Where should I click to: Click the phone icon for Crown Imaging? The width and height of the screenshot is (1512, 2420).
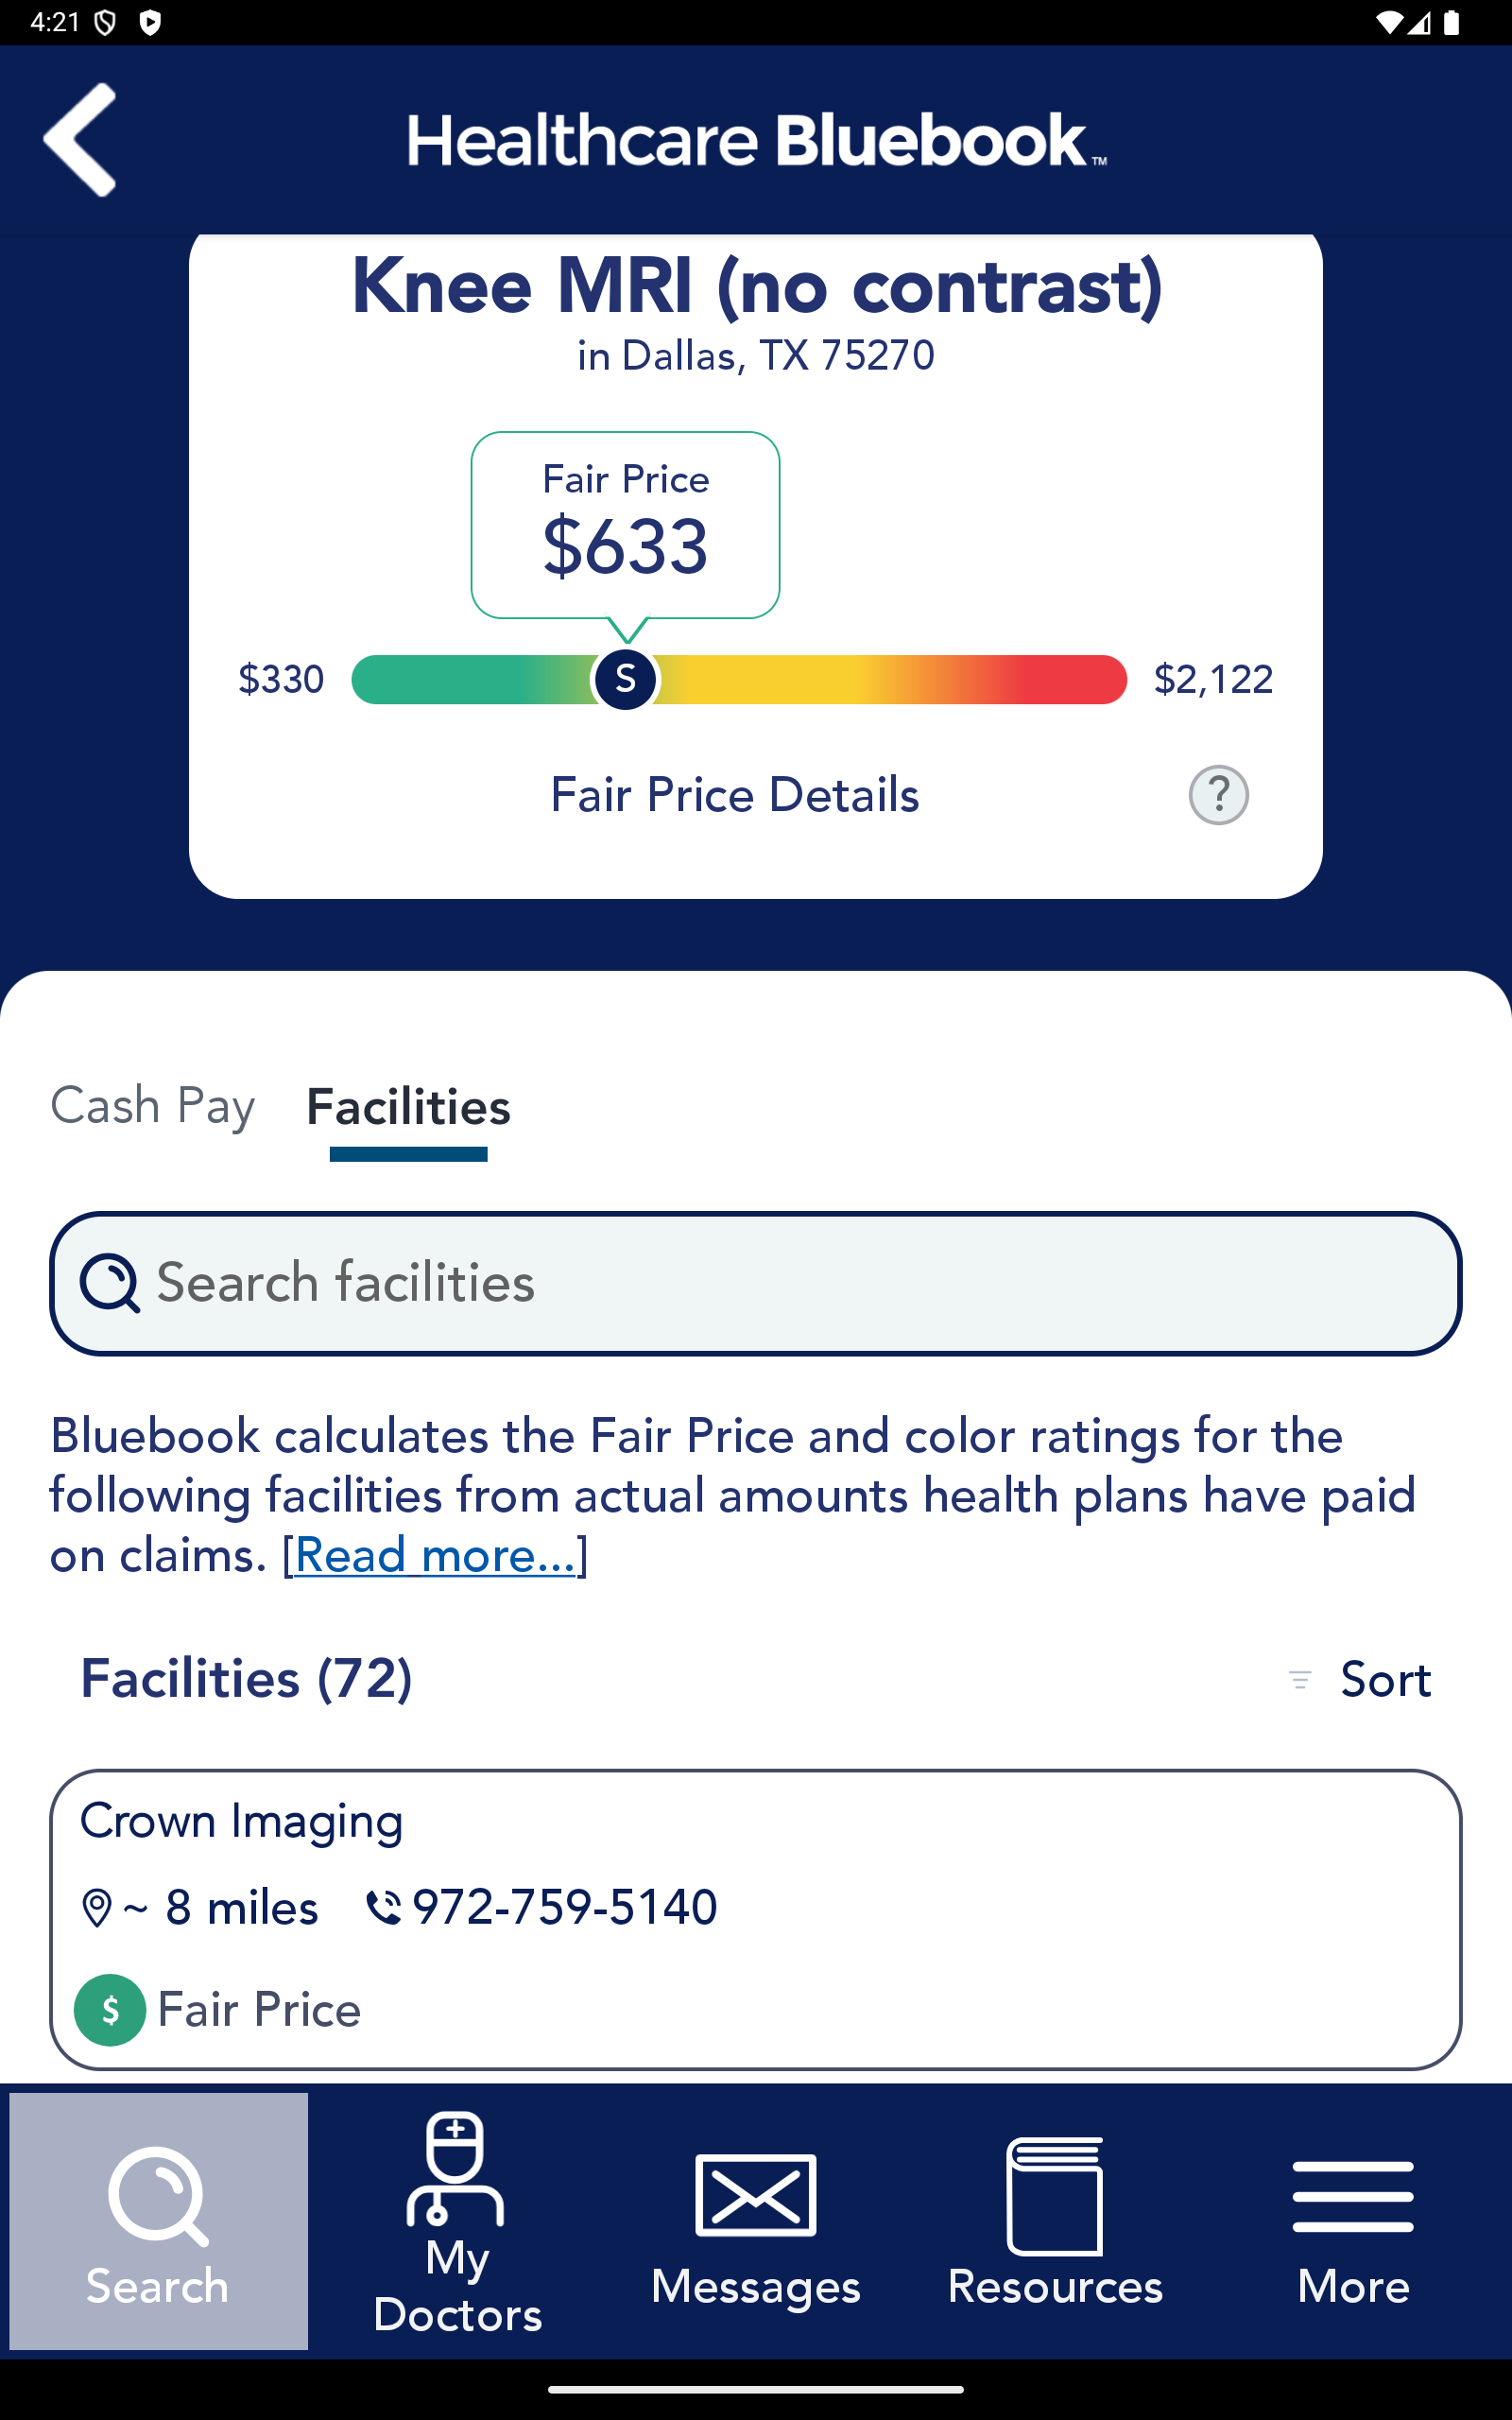383,1908
